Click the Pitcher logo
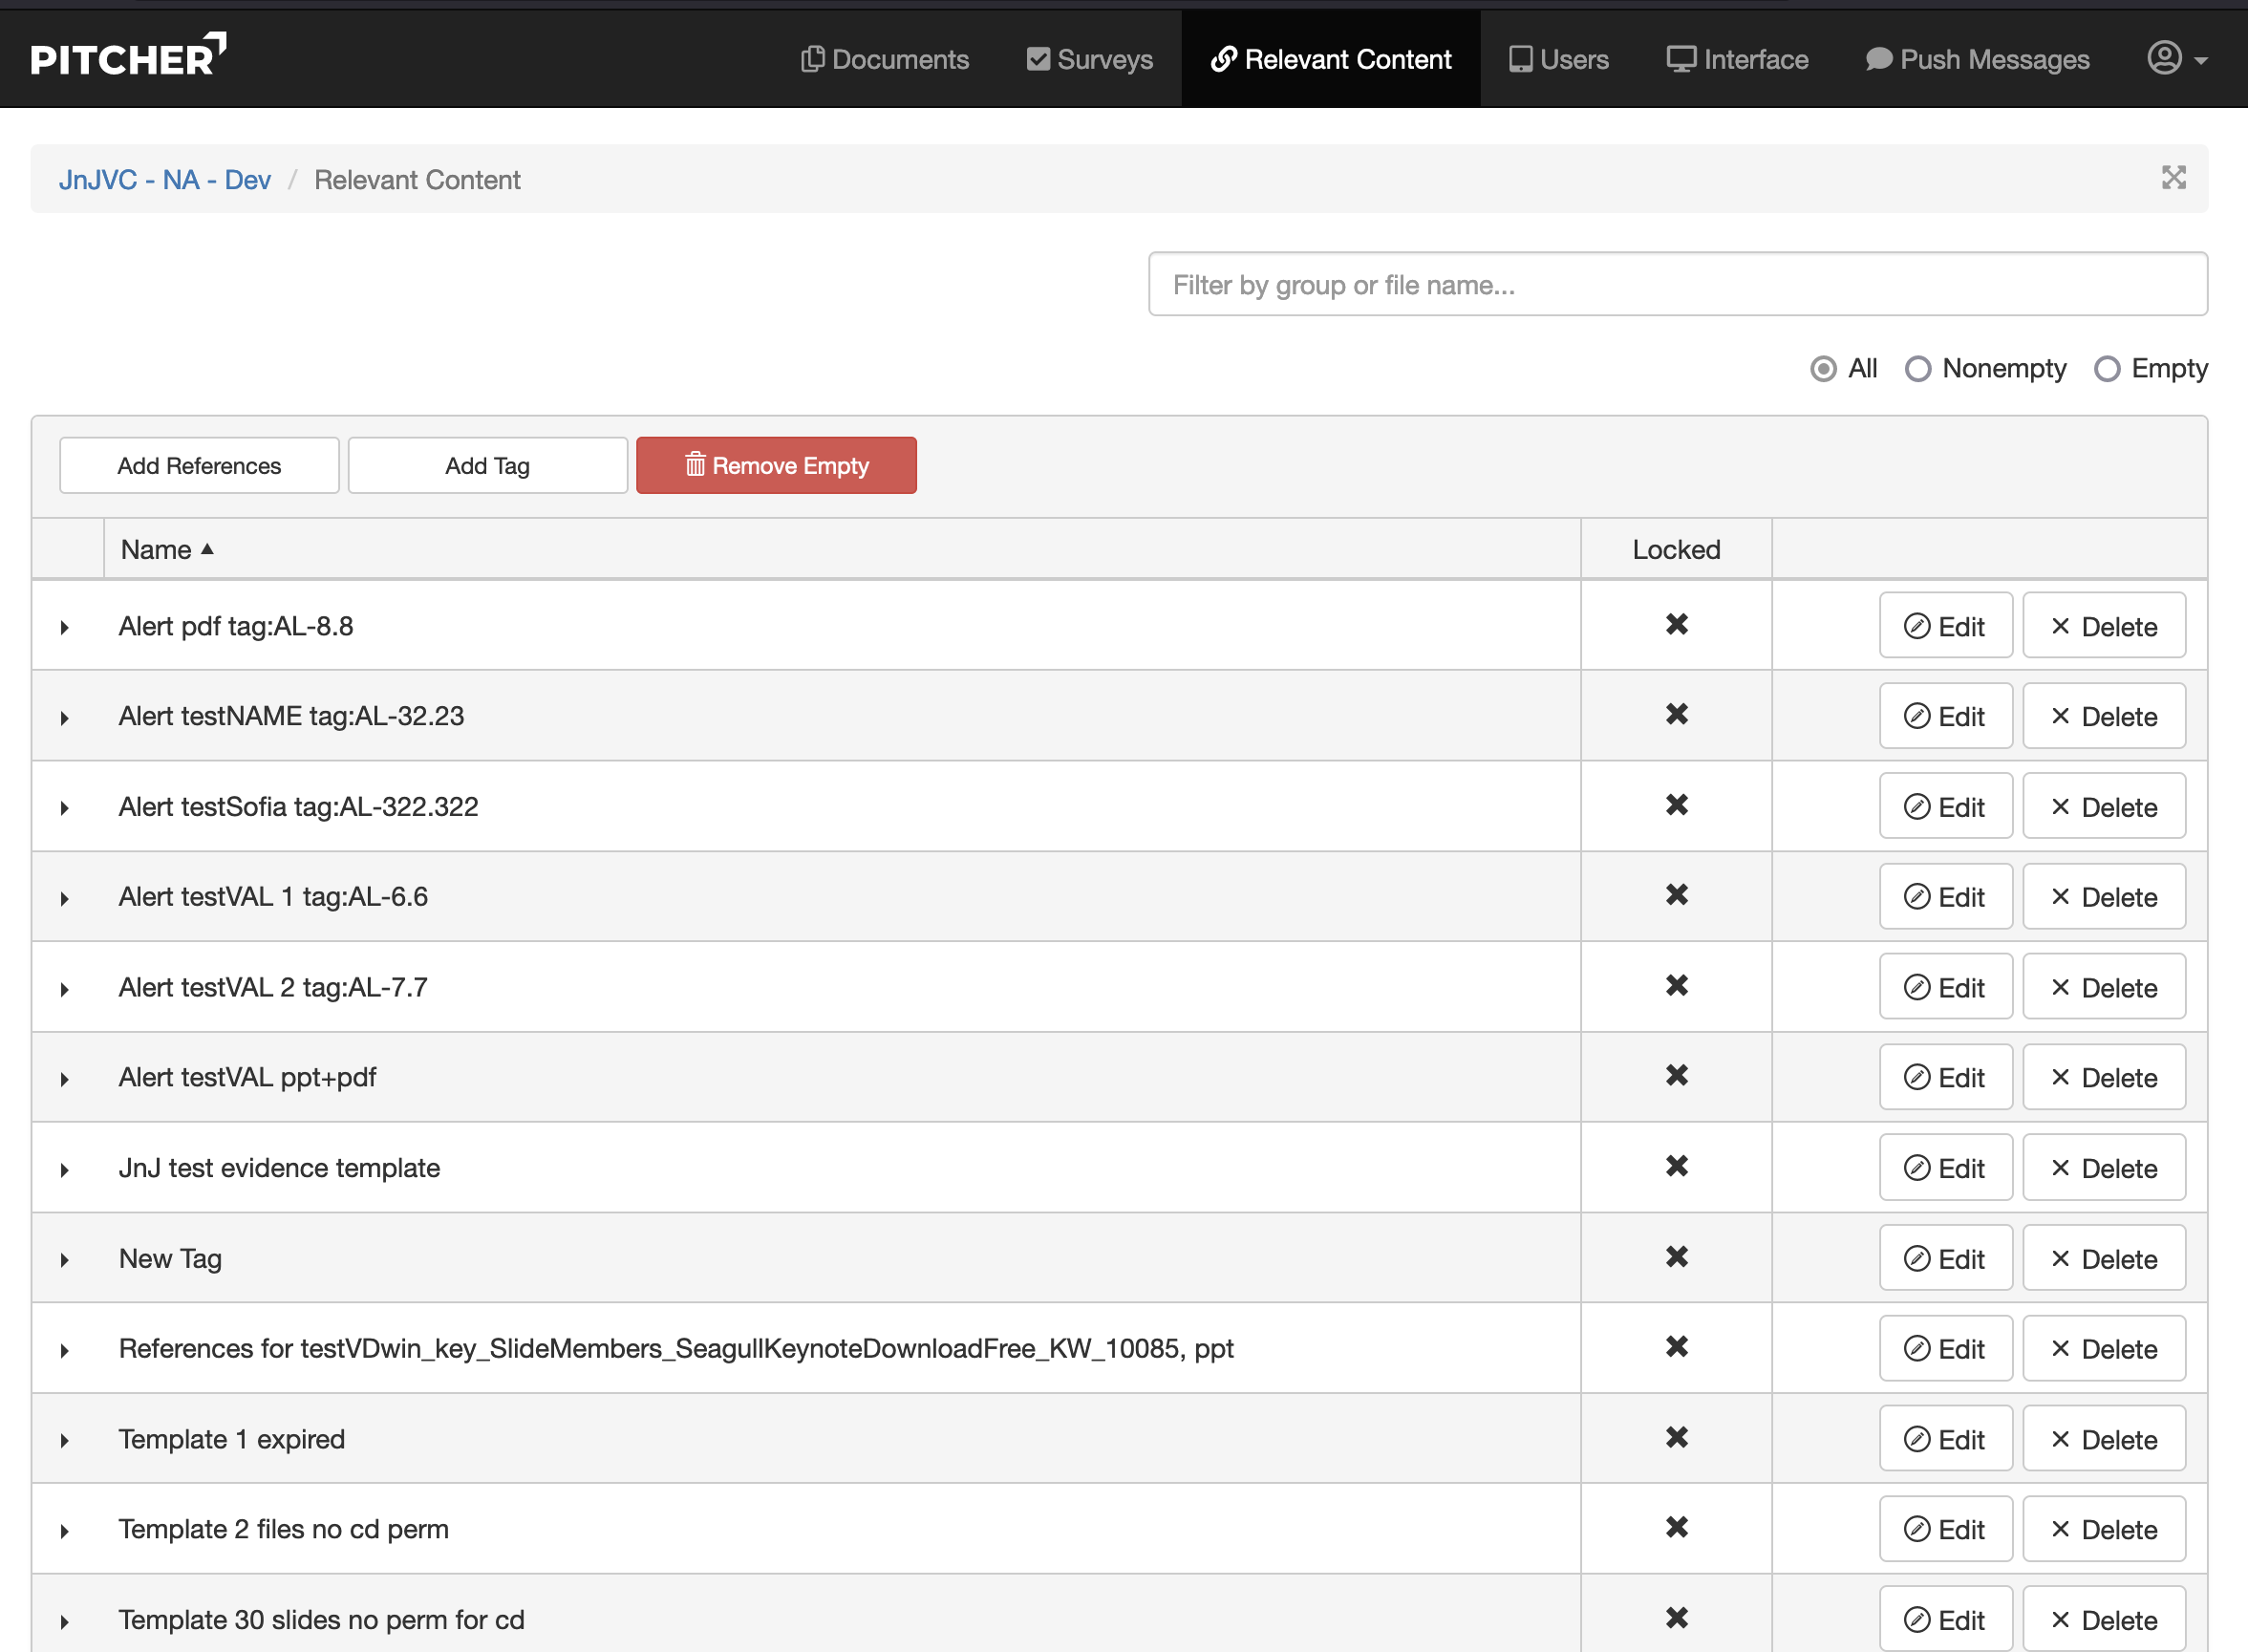Image resolution: width=2248 pixels, height=1652 pixels. 128,56
